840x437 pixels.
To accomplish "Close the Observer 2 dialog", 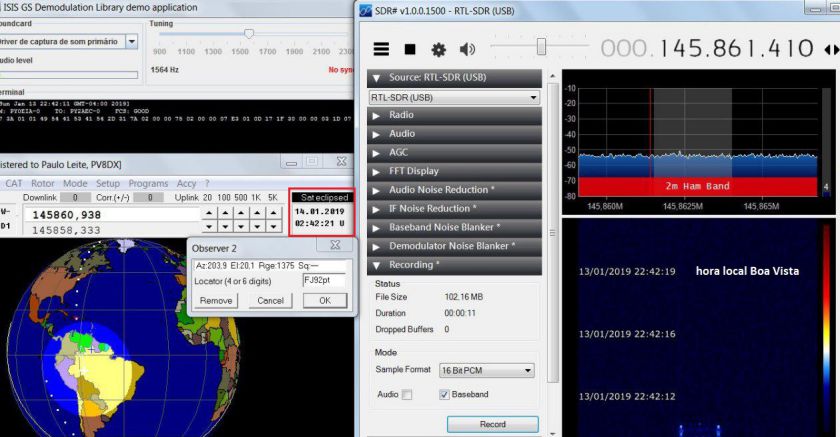I will click(335, 245).
